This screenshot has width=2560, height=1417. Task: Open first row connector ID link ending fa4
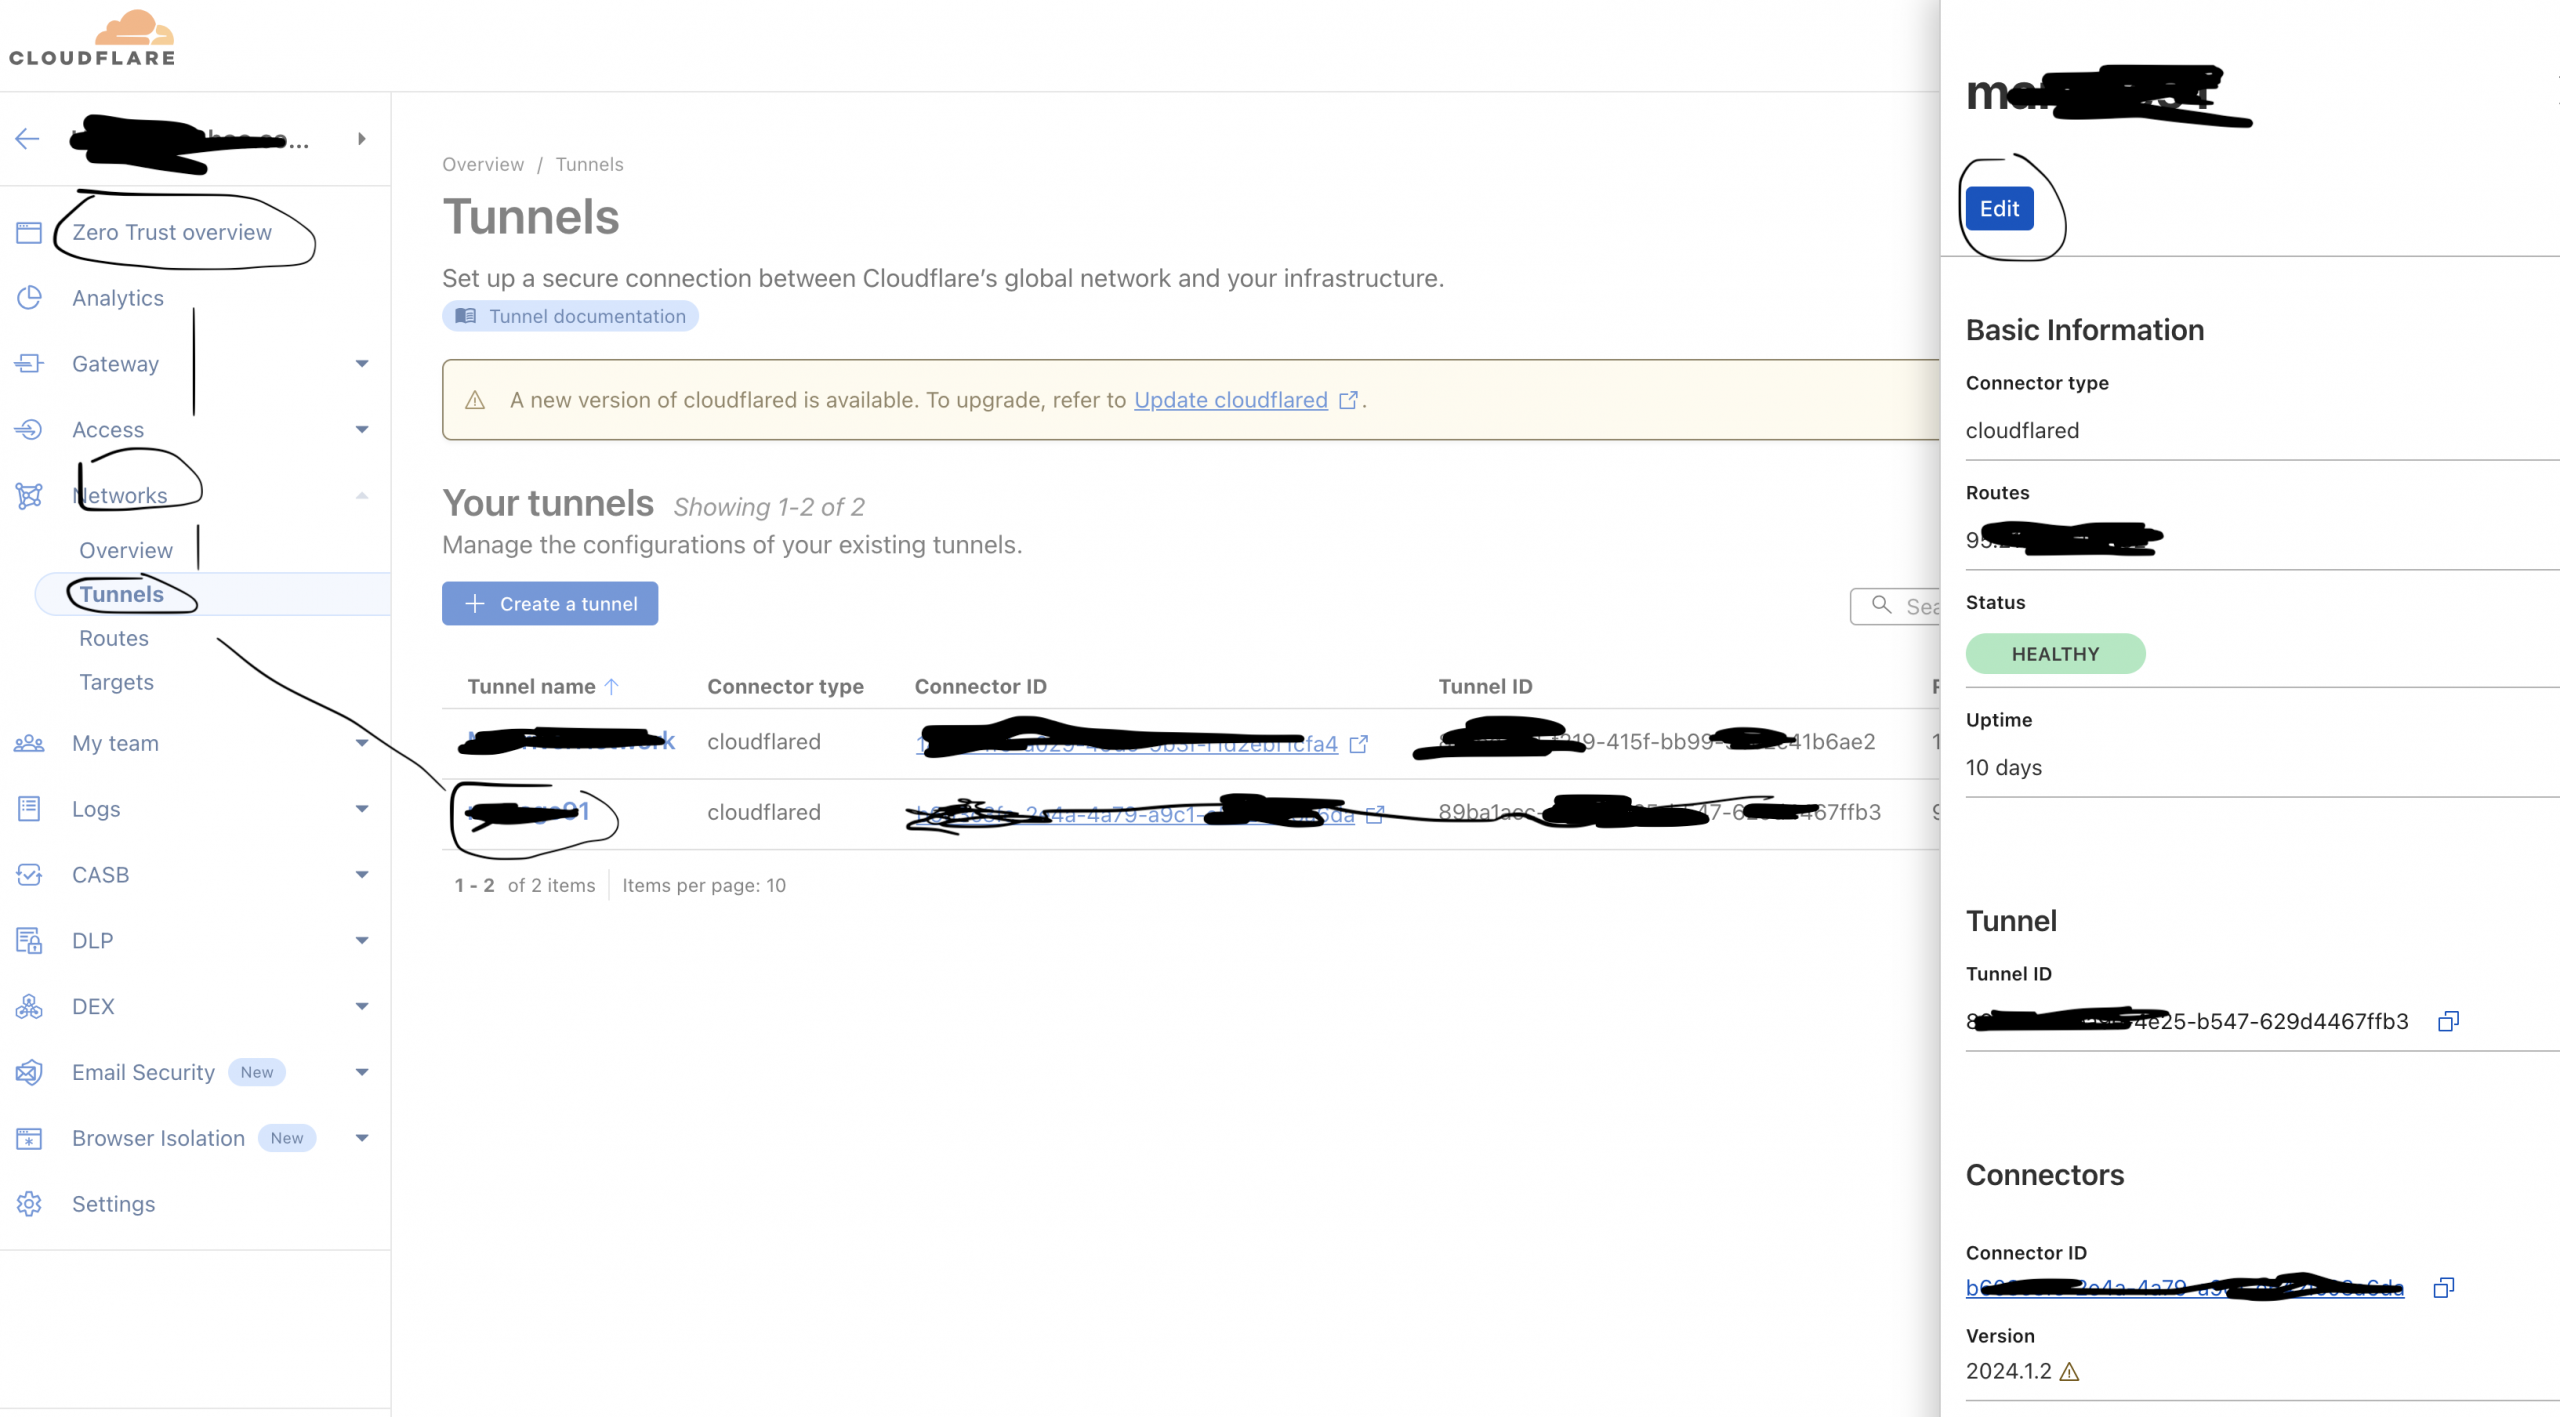coord(1127,744)
